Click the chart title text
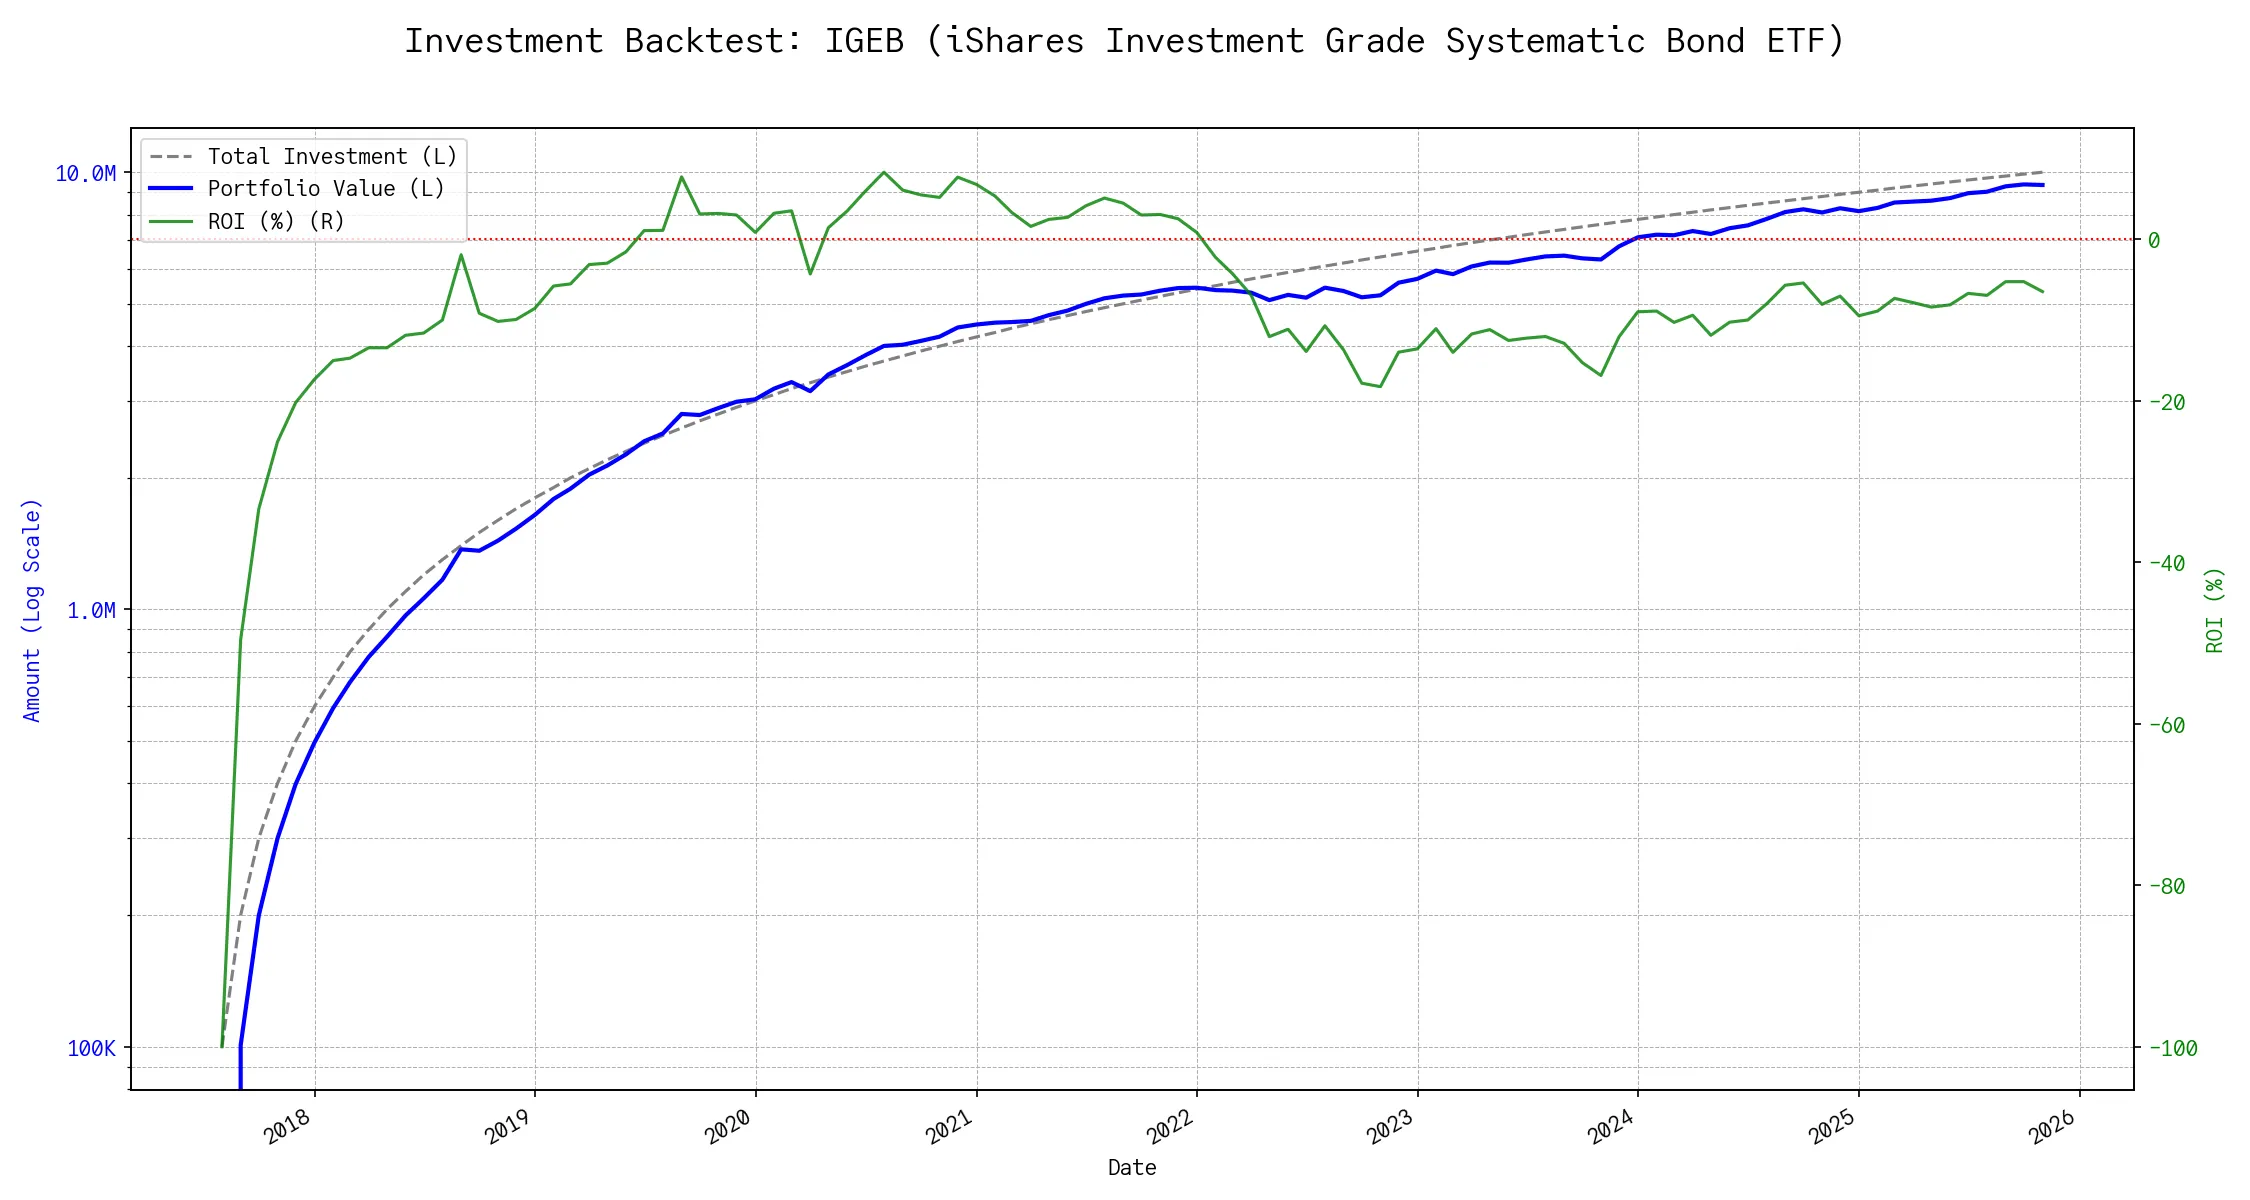Viewport: 2250px width, 1200px height. coord(1124,41)
